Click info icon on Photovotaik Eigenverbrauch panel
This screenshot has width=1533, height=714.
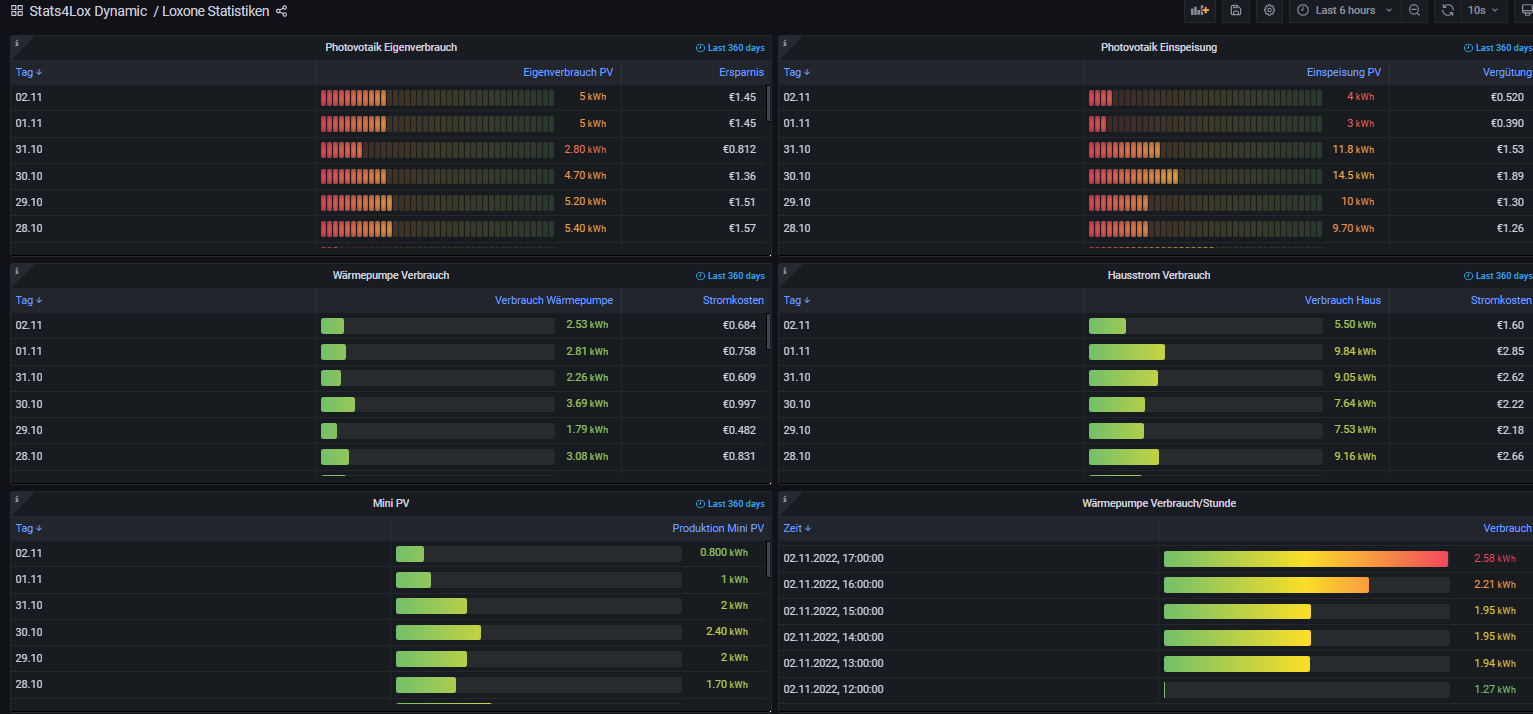click(17, 44)
